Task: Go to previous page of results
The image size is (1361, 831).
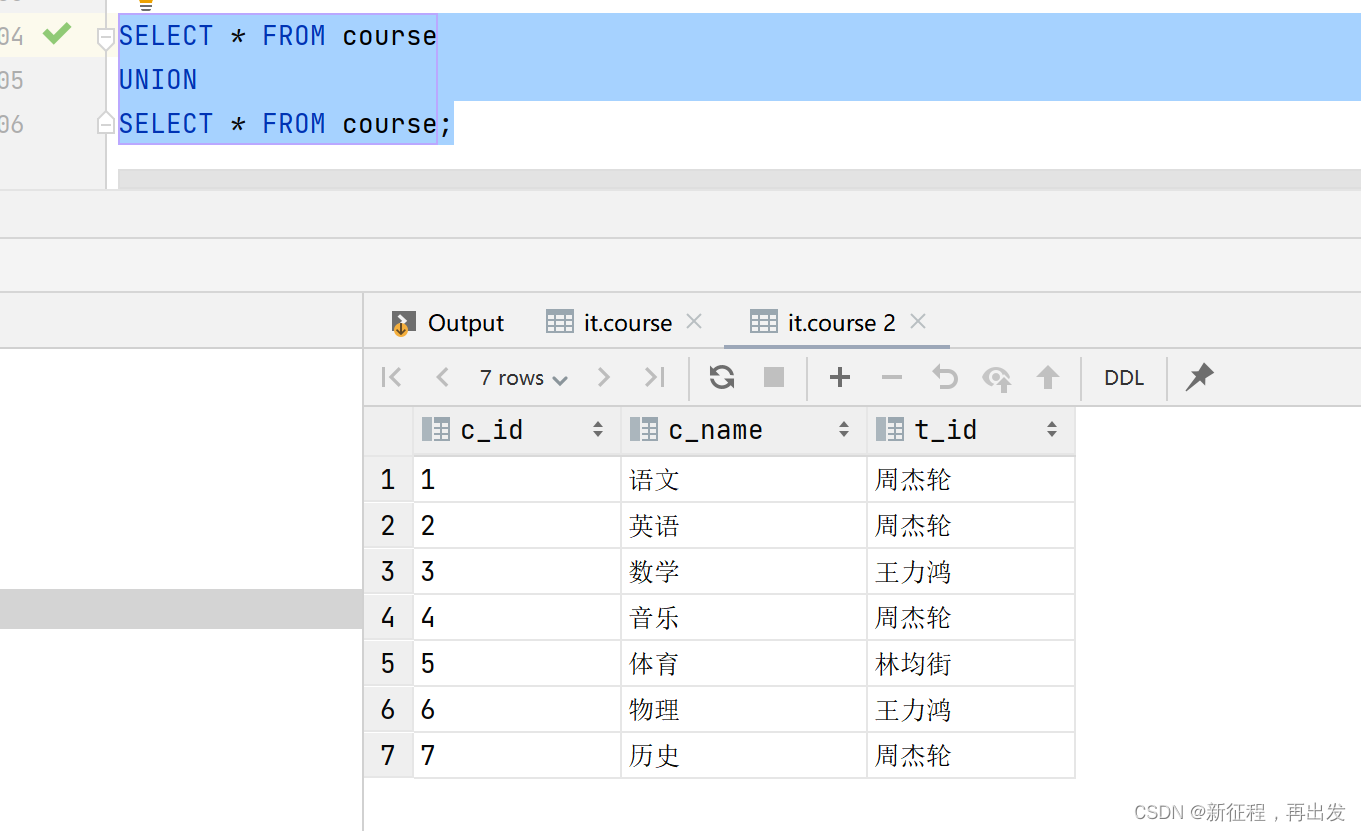Action: point(442,377)
